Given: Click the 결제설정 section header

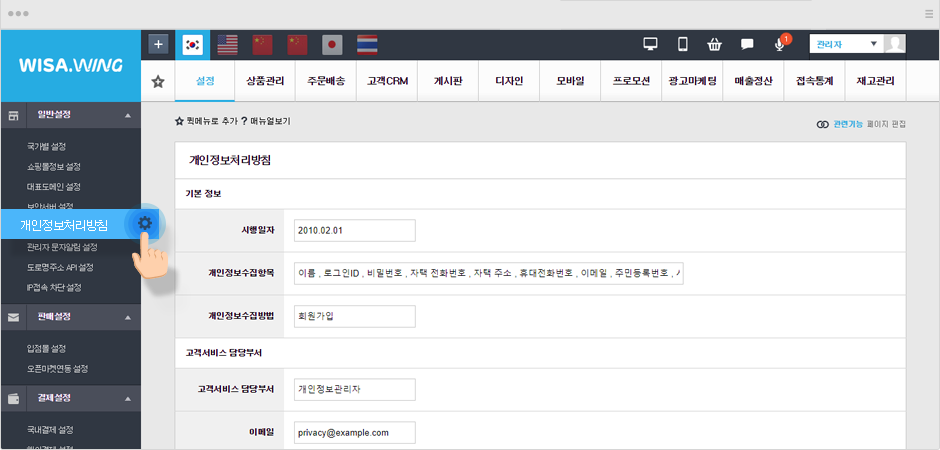Looking at the screenshot, I should 71,398.
